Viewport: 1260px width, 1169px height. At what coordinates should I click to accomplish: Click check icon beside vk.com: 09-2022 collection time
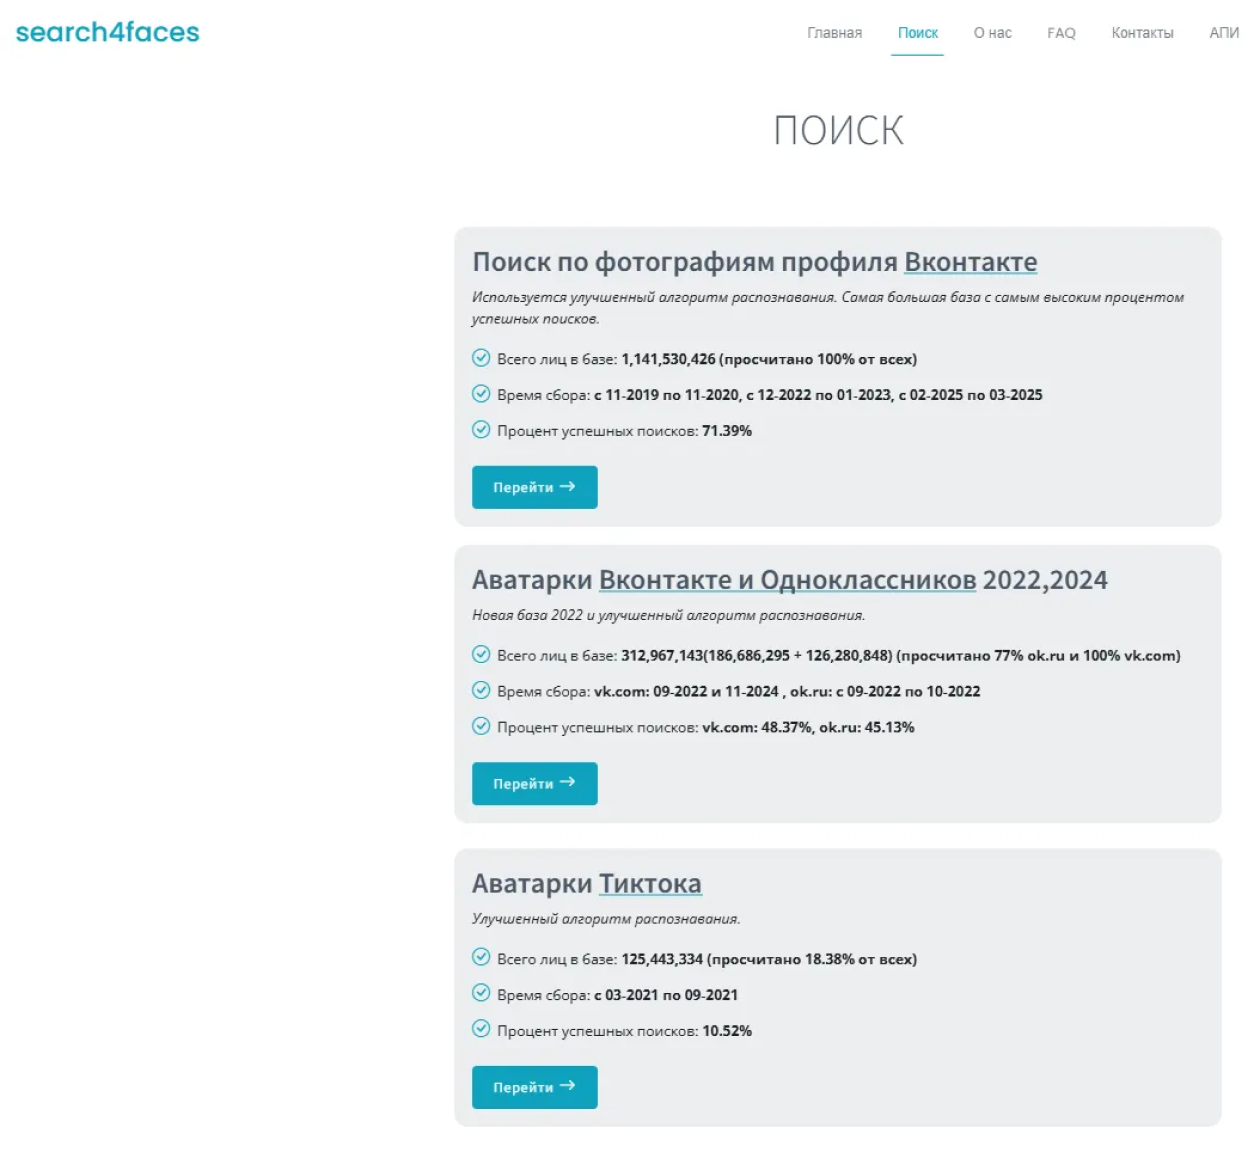click(x=481, y=691)
